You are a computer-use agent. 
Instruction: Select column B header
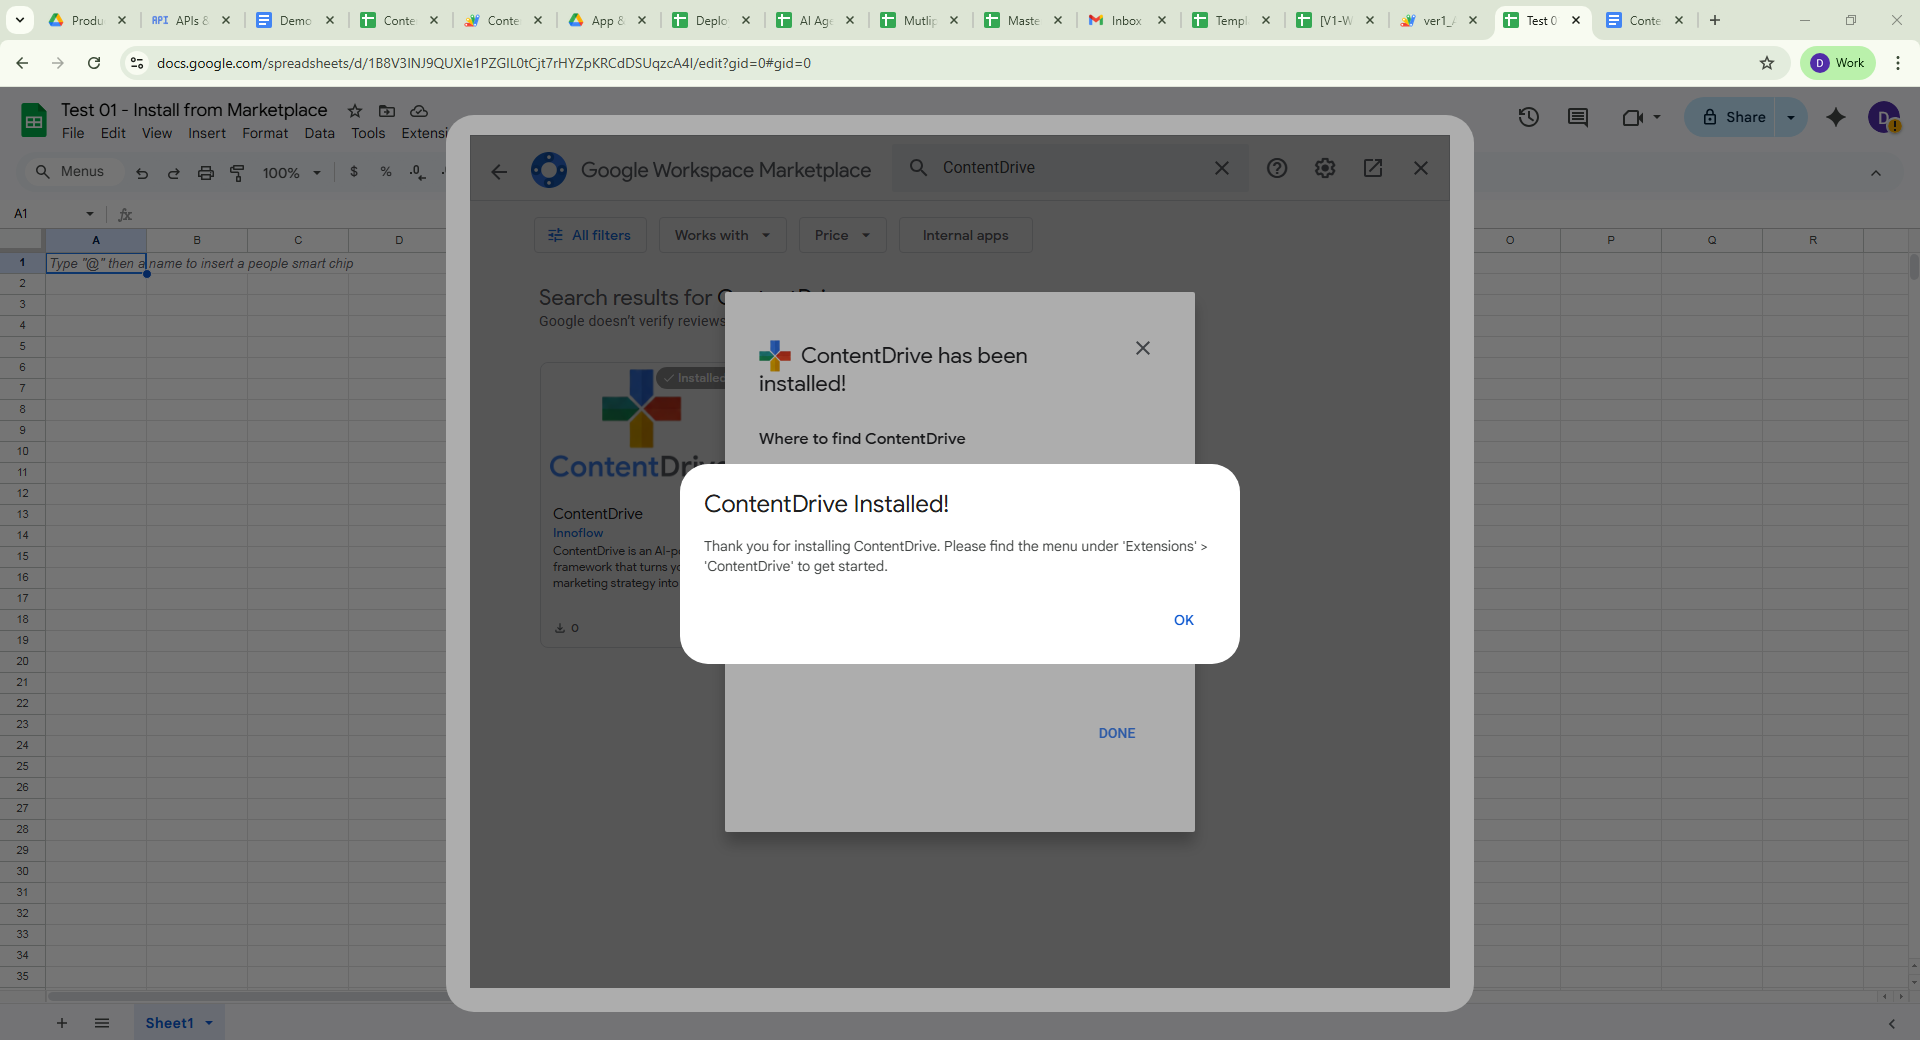pos(197,240)
